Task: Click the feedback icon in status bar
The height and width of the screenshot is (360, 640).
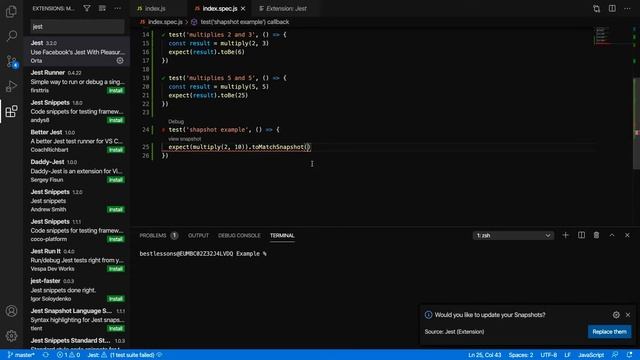Action: (x=615, y=355)
